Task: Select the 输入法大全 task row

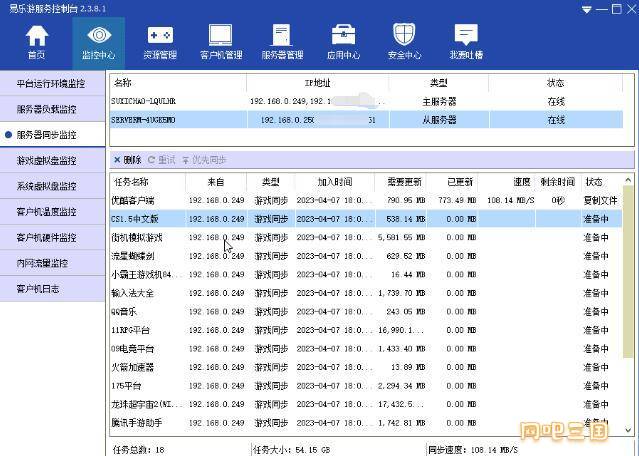Action: click(x=366, y=293)
